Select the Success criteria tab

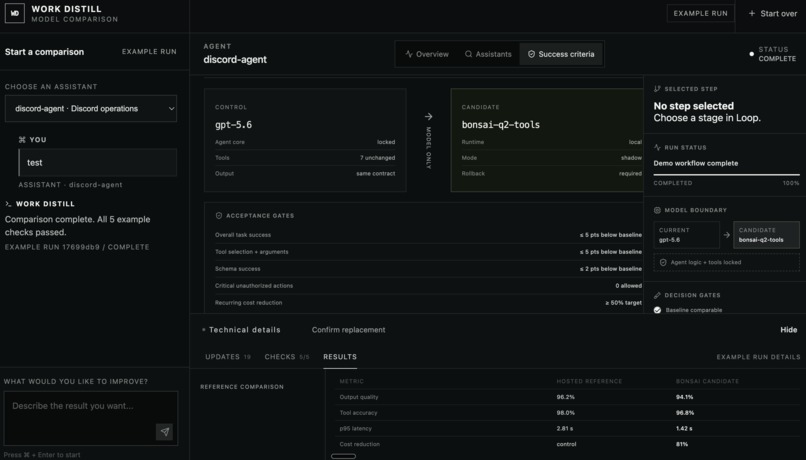tap(561, 54)
